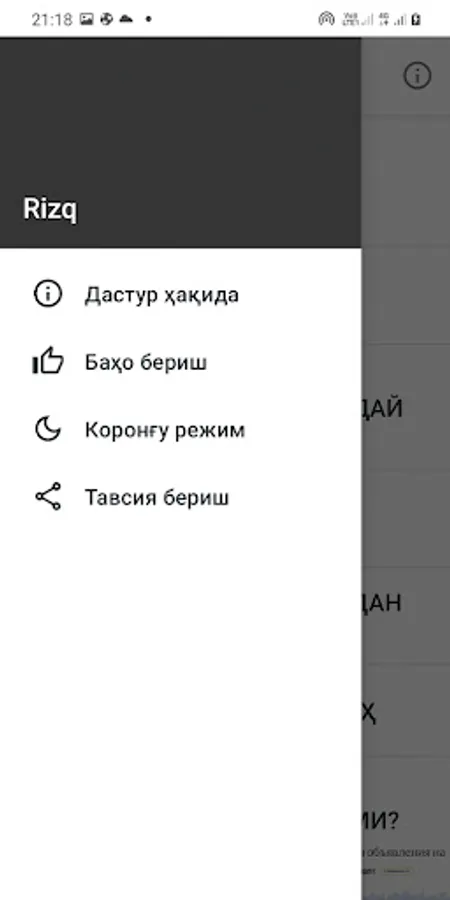Toggle Коронғу режим dark mode

click(x=181, y=429)
